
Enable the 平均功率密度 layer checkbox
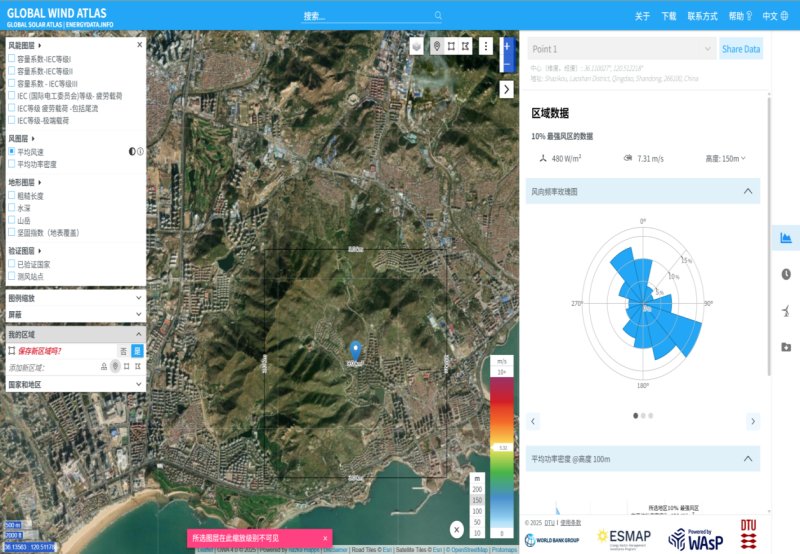(x=12, y=163)
